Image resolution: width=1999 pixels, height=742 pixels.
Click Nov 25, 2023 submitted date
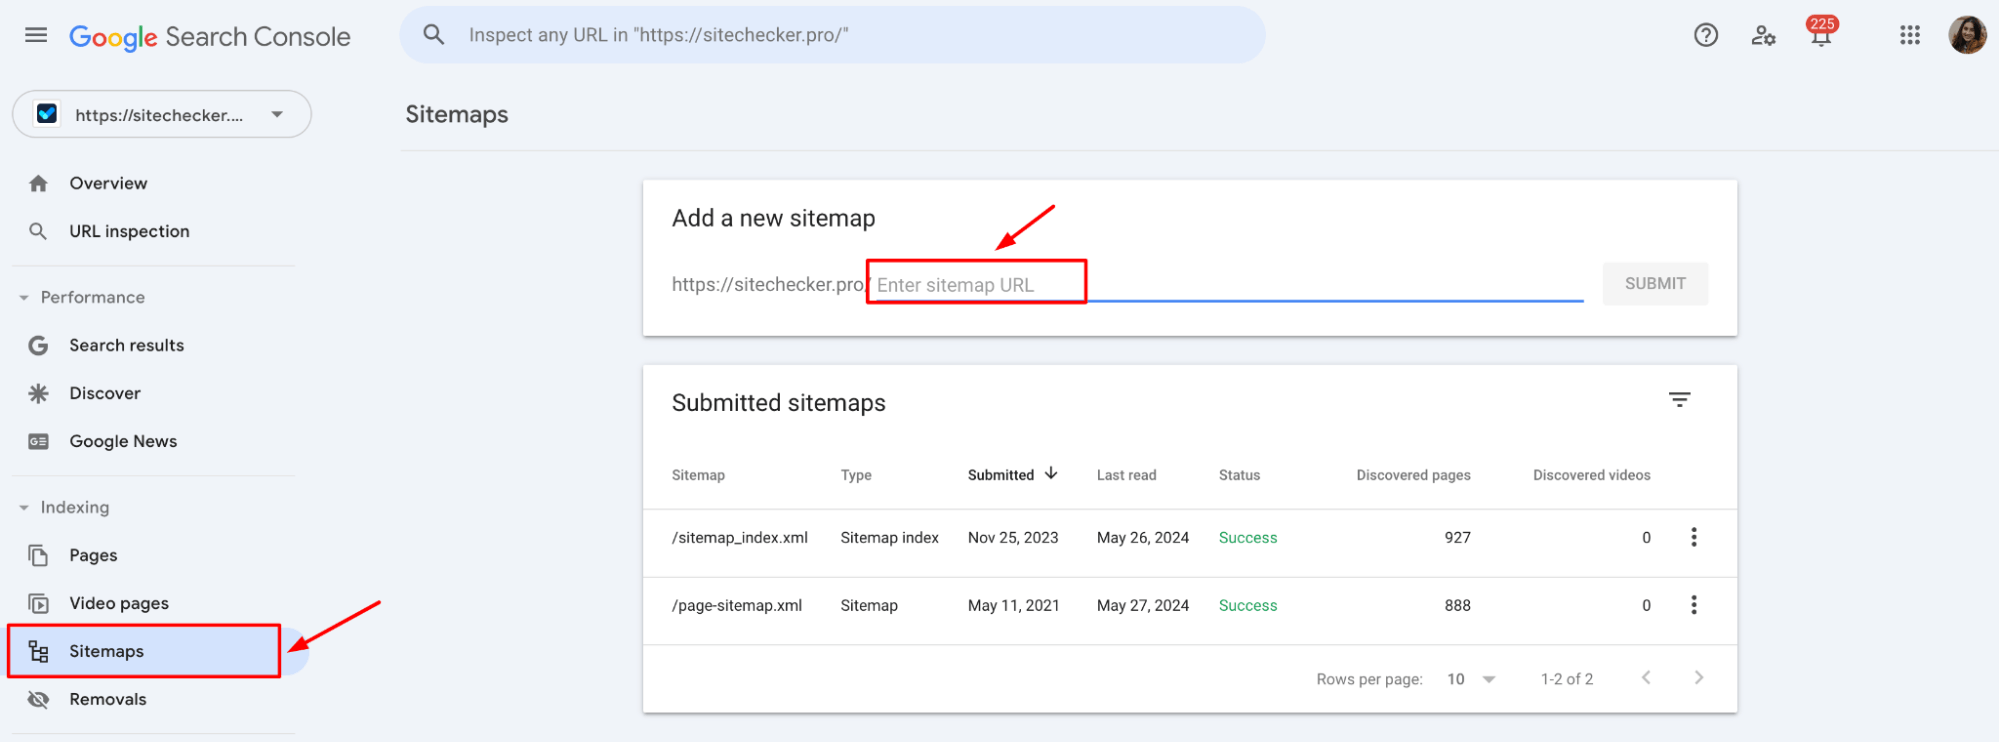click(x=1013, y=538)
